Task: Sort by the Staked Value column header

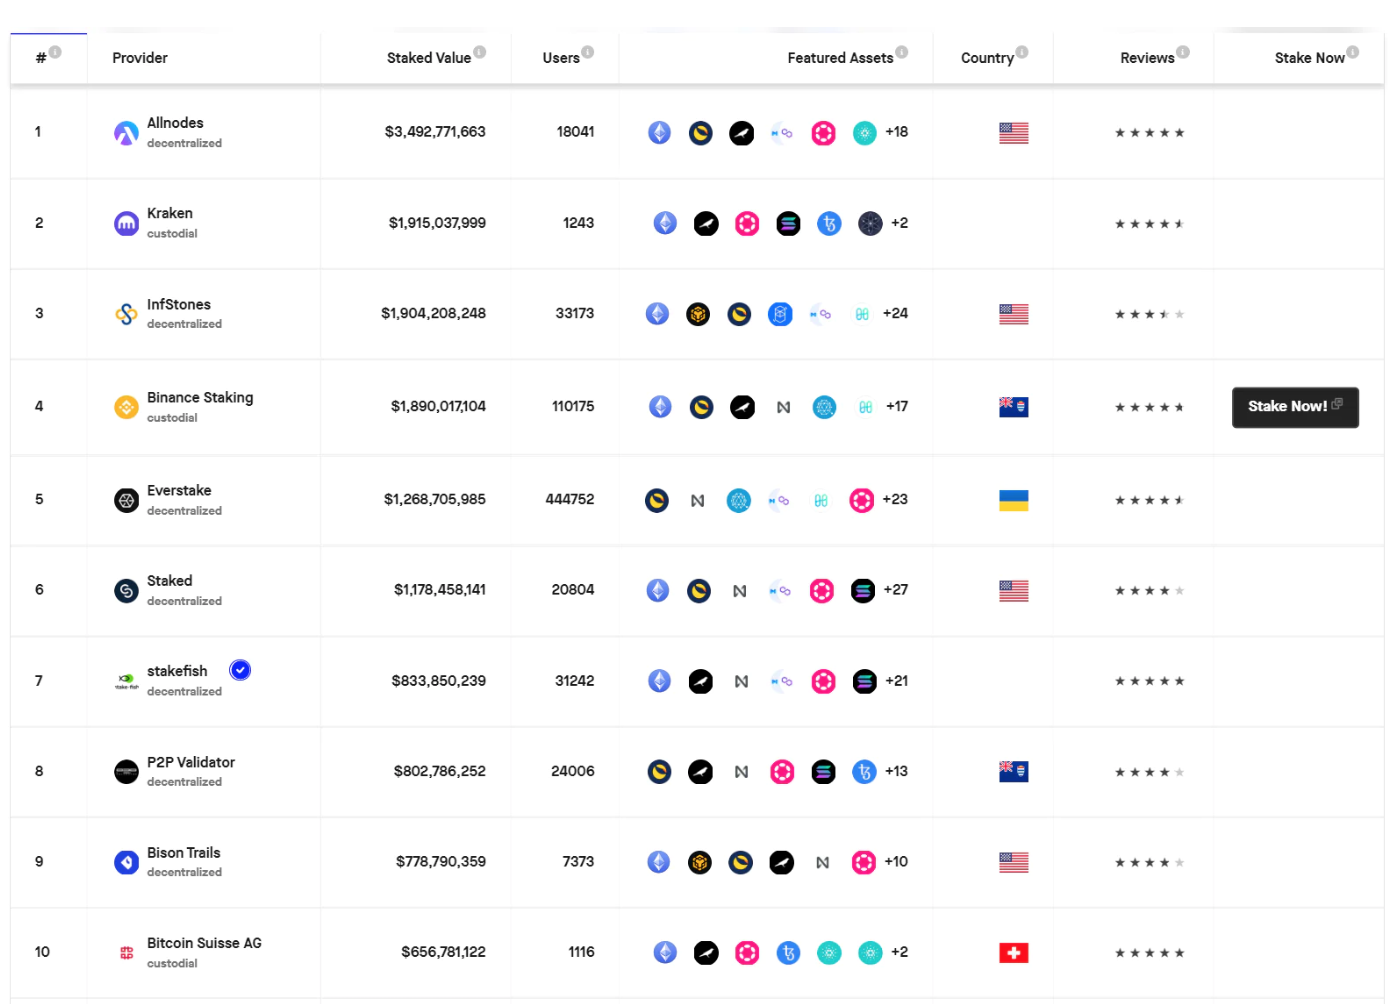Action: pos(429,58)
